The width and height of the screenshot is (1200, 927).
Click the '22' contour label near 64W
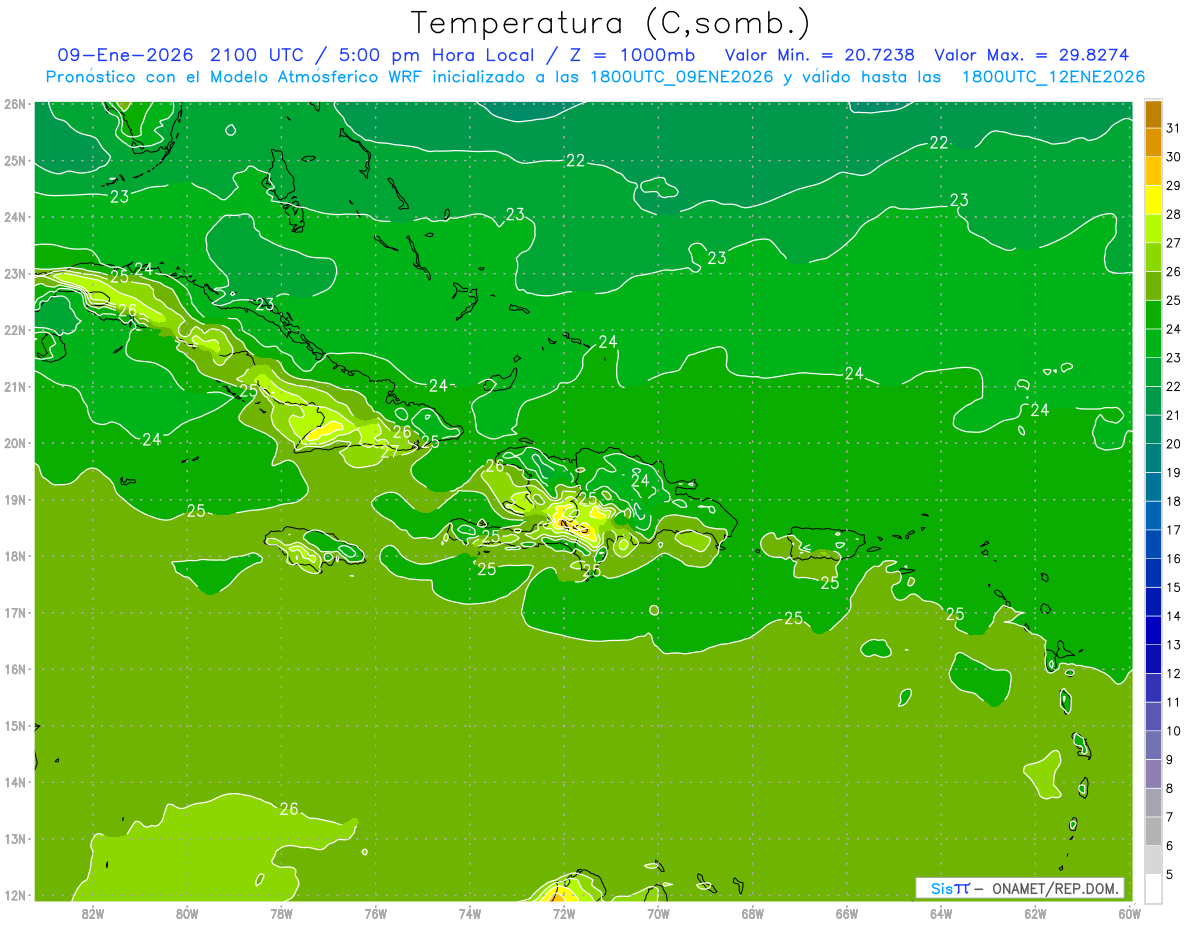click(938, 143)
